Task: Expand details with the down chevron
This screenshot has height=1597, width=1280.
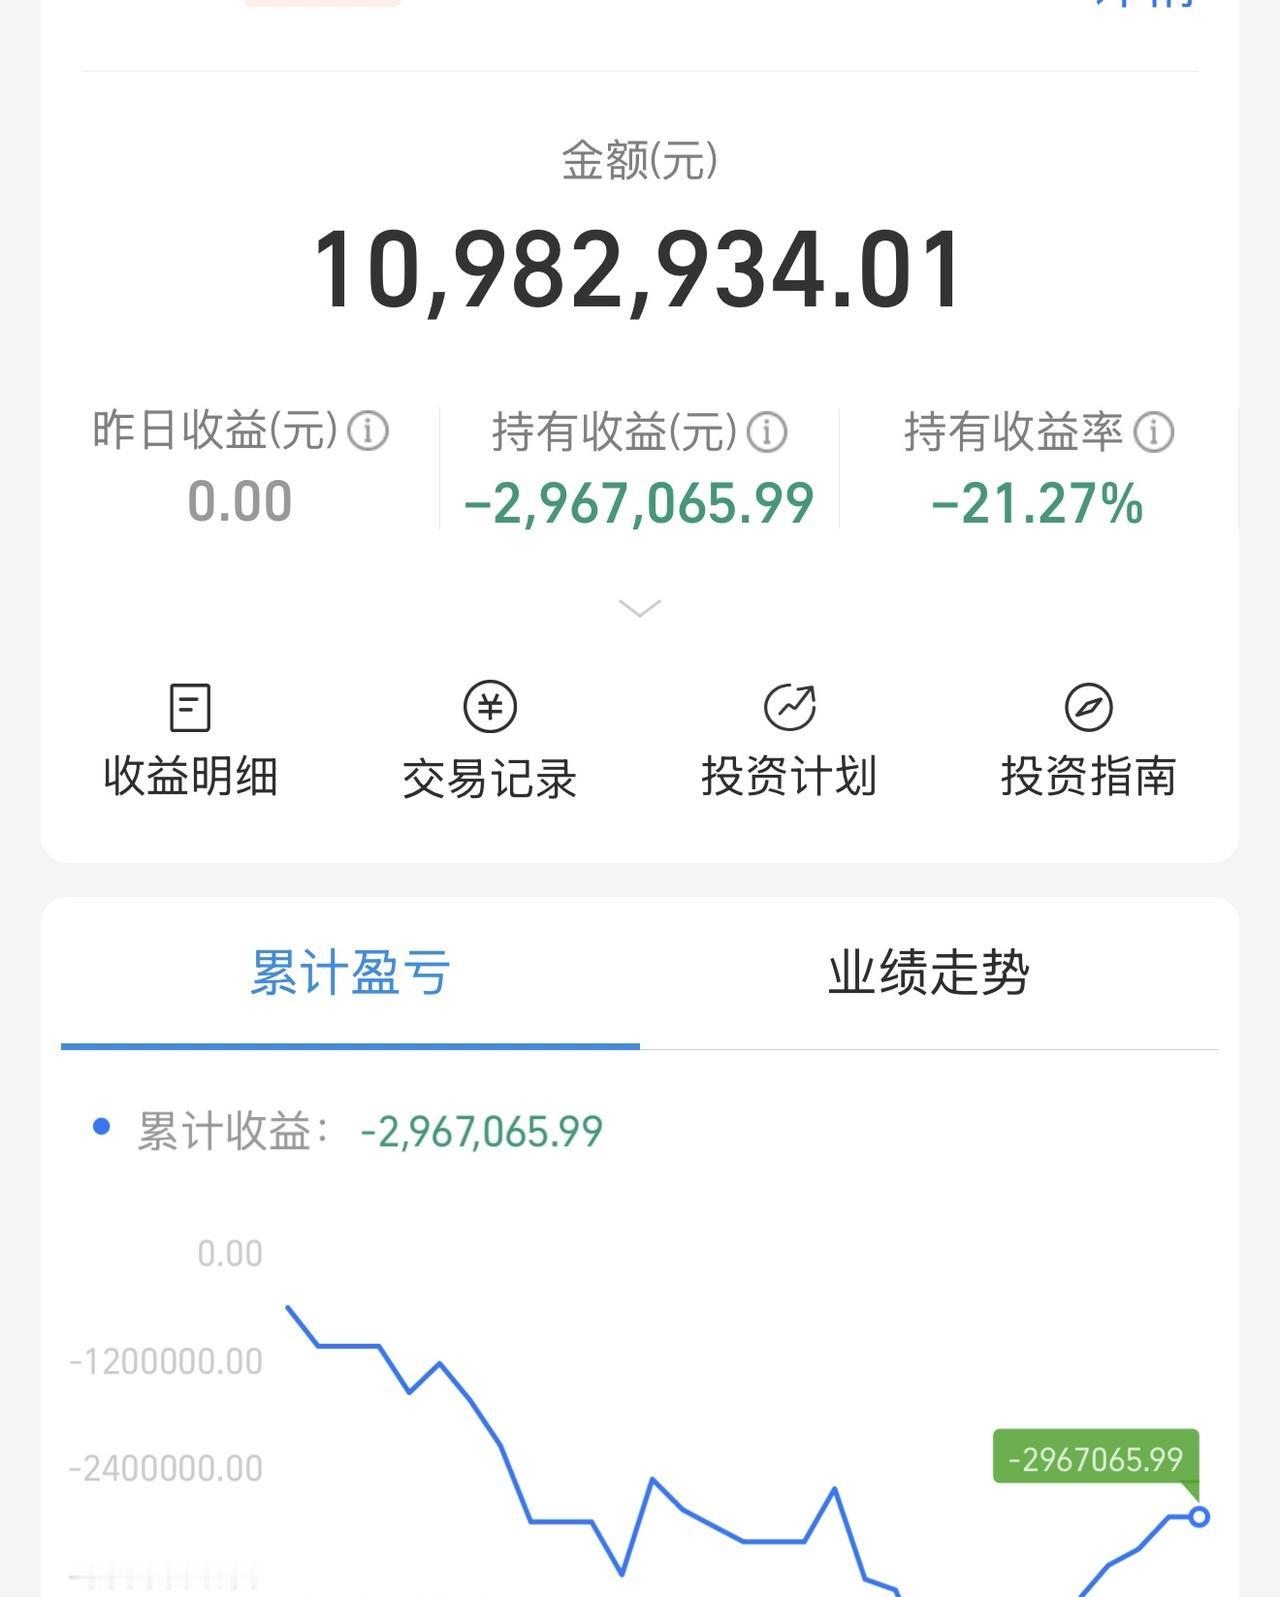Action: (x=640, y=608)
